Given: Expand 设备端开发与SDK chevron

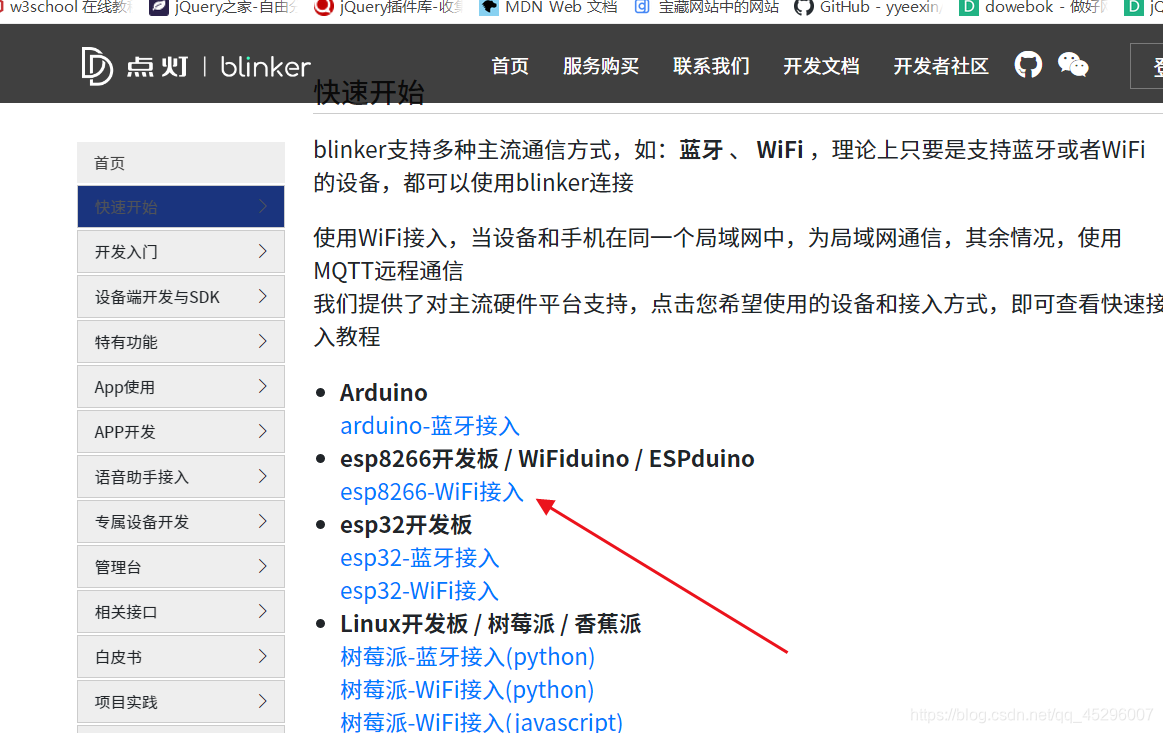Looking at the screenshot, I should (x=263, y=297).
